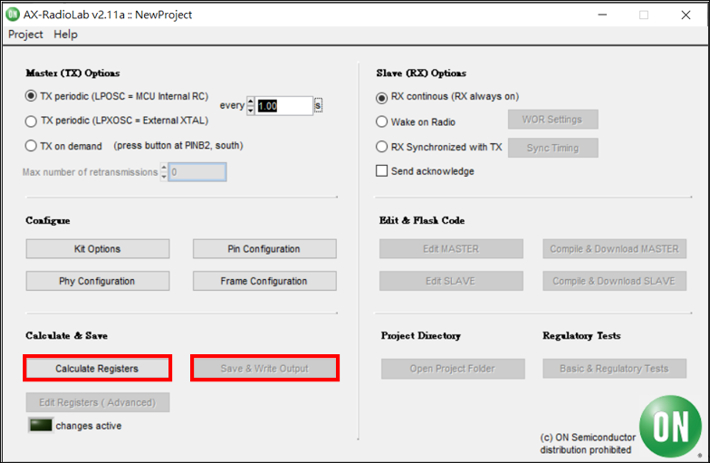The width and height of the screenshot is (710, 463).
Task: Open Edit Registers (Advanced)
Action: pos(98,402)
